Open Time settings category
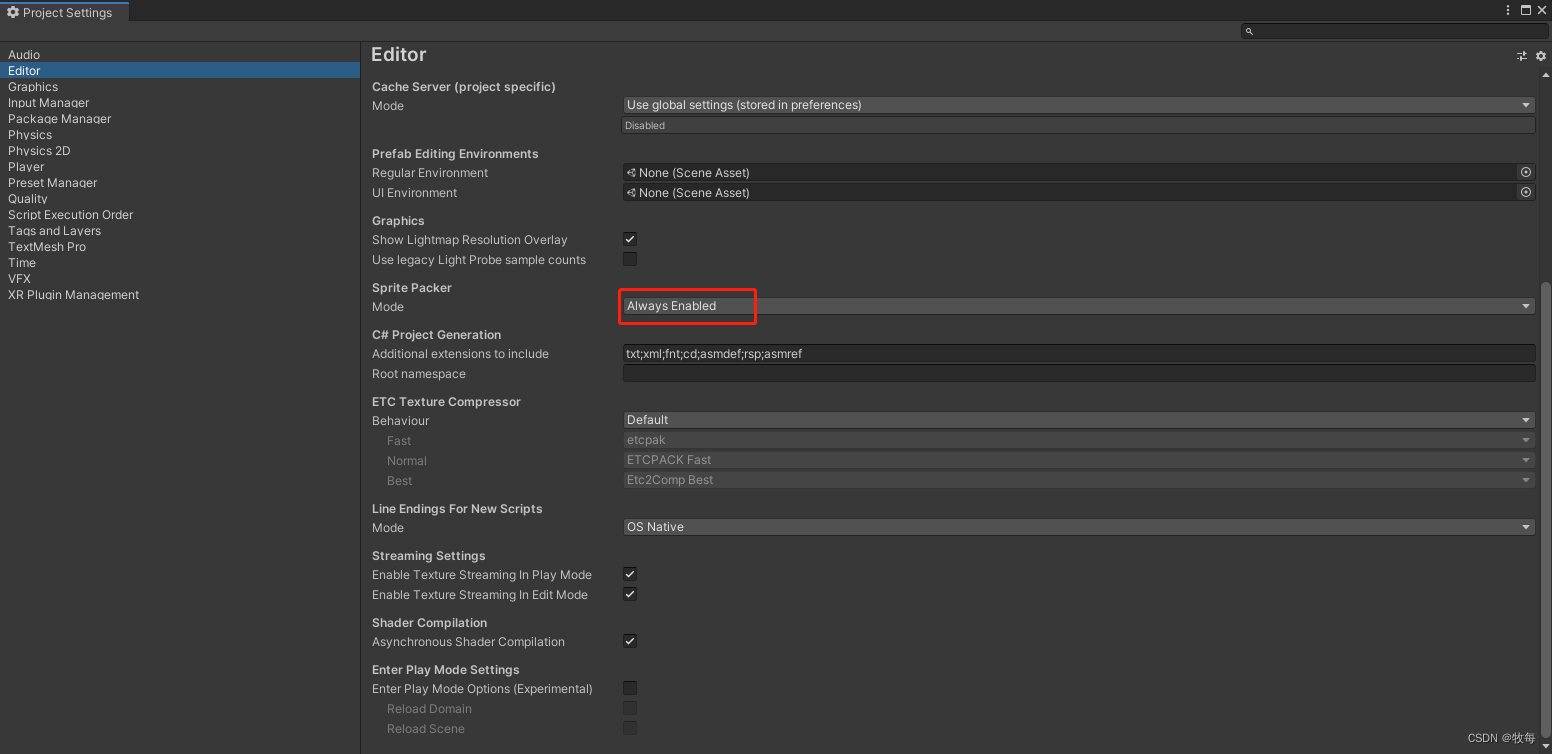This screenshot has height=754, width=1552. point(22,263)
